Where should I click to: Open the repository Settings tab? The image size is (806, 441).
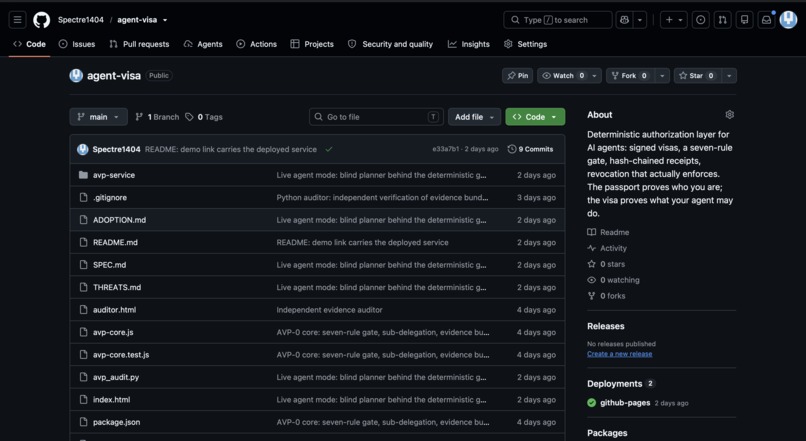(x=525, y=44)
